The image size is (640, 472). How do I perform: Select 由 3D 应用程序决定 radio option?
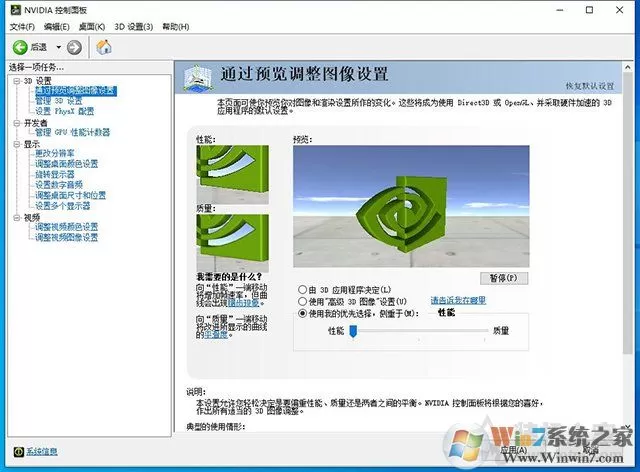tap(302, 290)
